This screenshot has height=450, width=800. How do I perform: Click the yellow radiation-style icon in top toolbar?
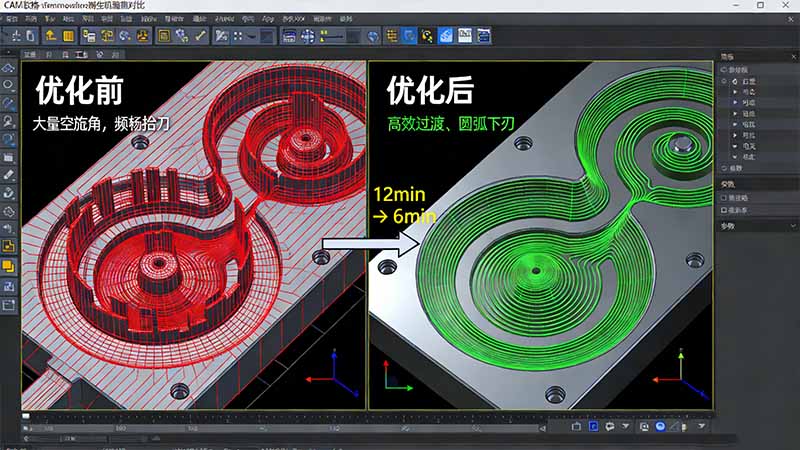143,36
